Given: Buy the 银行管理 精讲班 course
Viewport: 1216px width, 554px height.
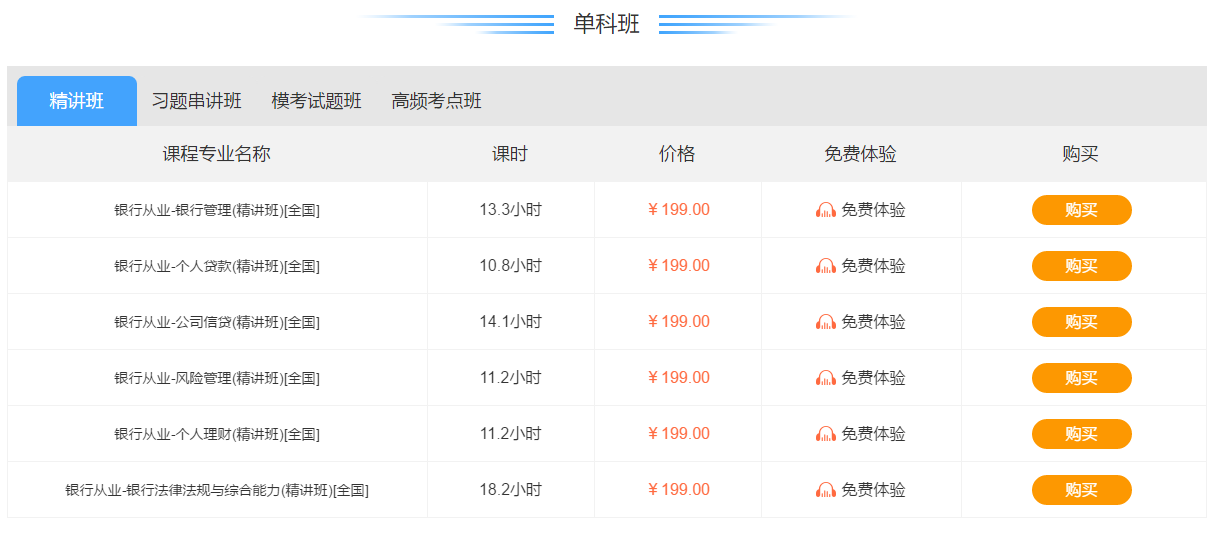Looking at the screenshot, I should (x=1082, y=210).
